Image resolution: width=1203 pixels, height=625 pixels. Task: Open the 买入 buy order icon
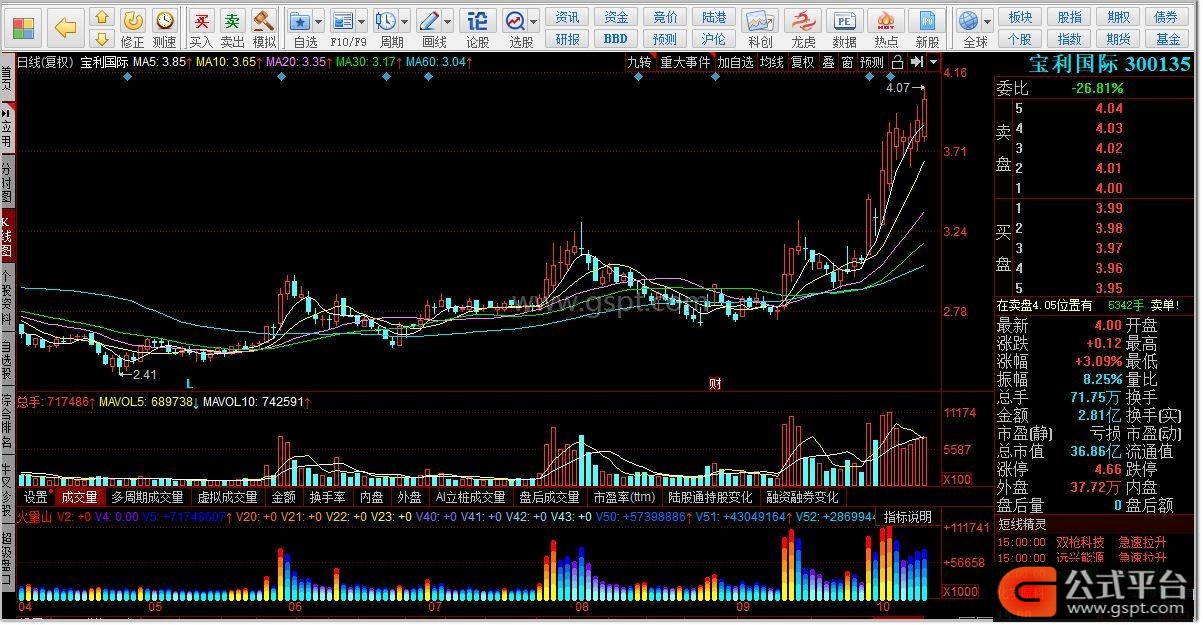point(201,28)
